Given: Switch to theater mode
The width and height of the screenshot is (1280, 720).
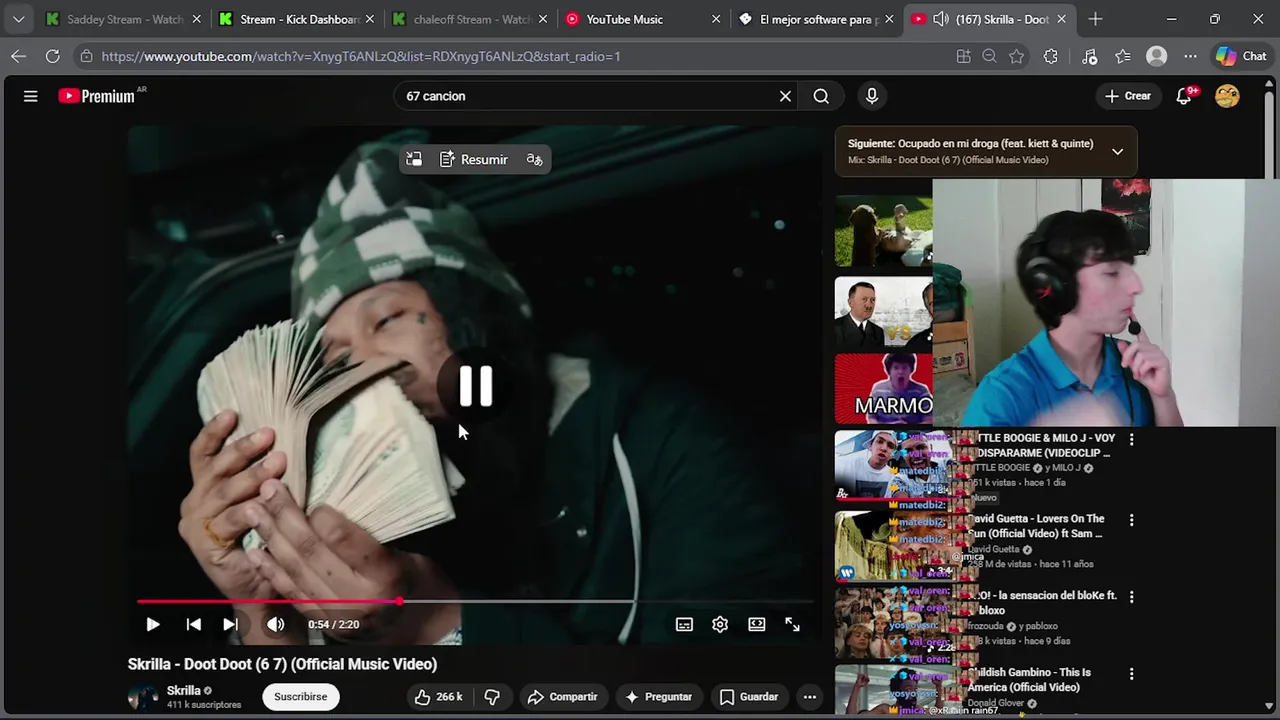Looking at the screenshot, I should pyautogui.click(x=757, y=624).
